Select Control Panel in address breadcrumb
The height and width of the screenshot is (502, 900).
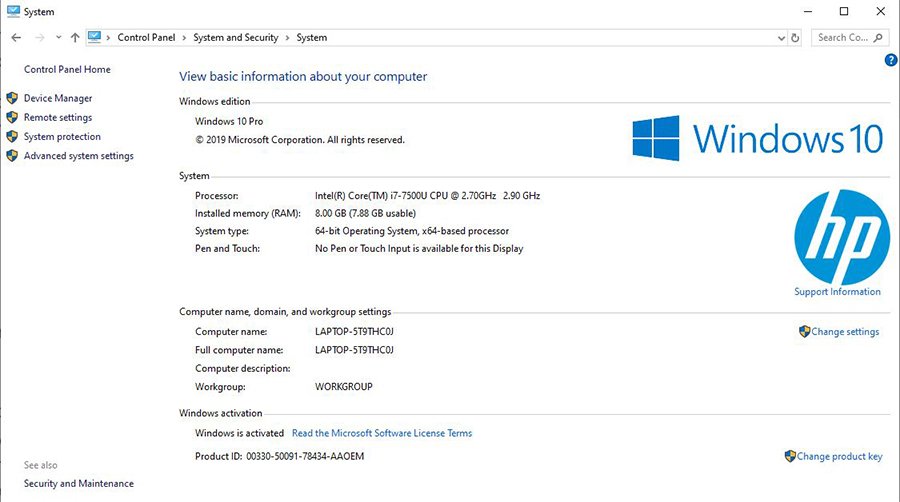[x=146, y=38]
